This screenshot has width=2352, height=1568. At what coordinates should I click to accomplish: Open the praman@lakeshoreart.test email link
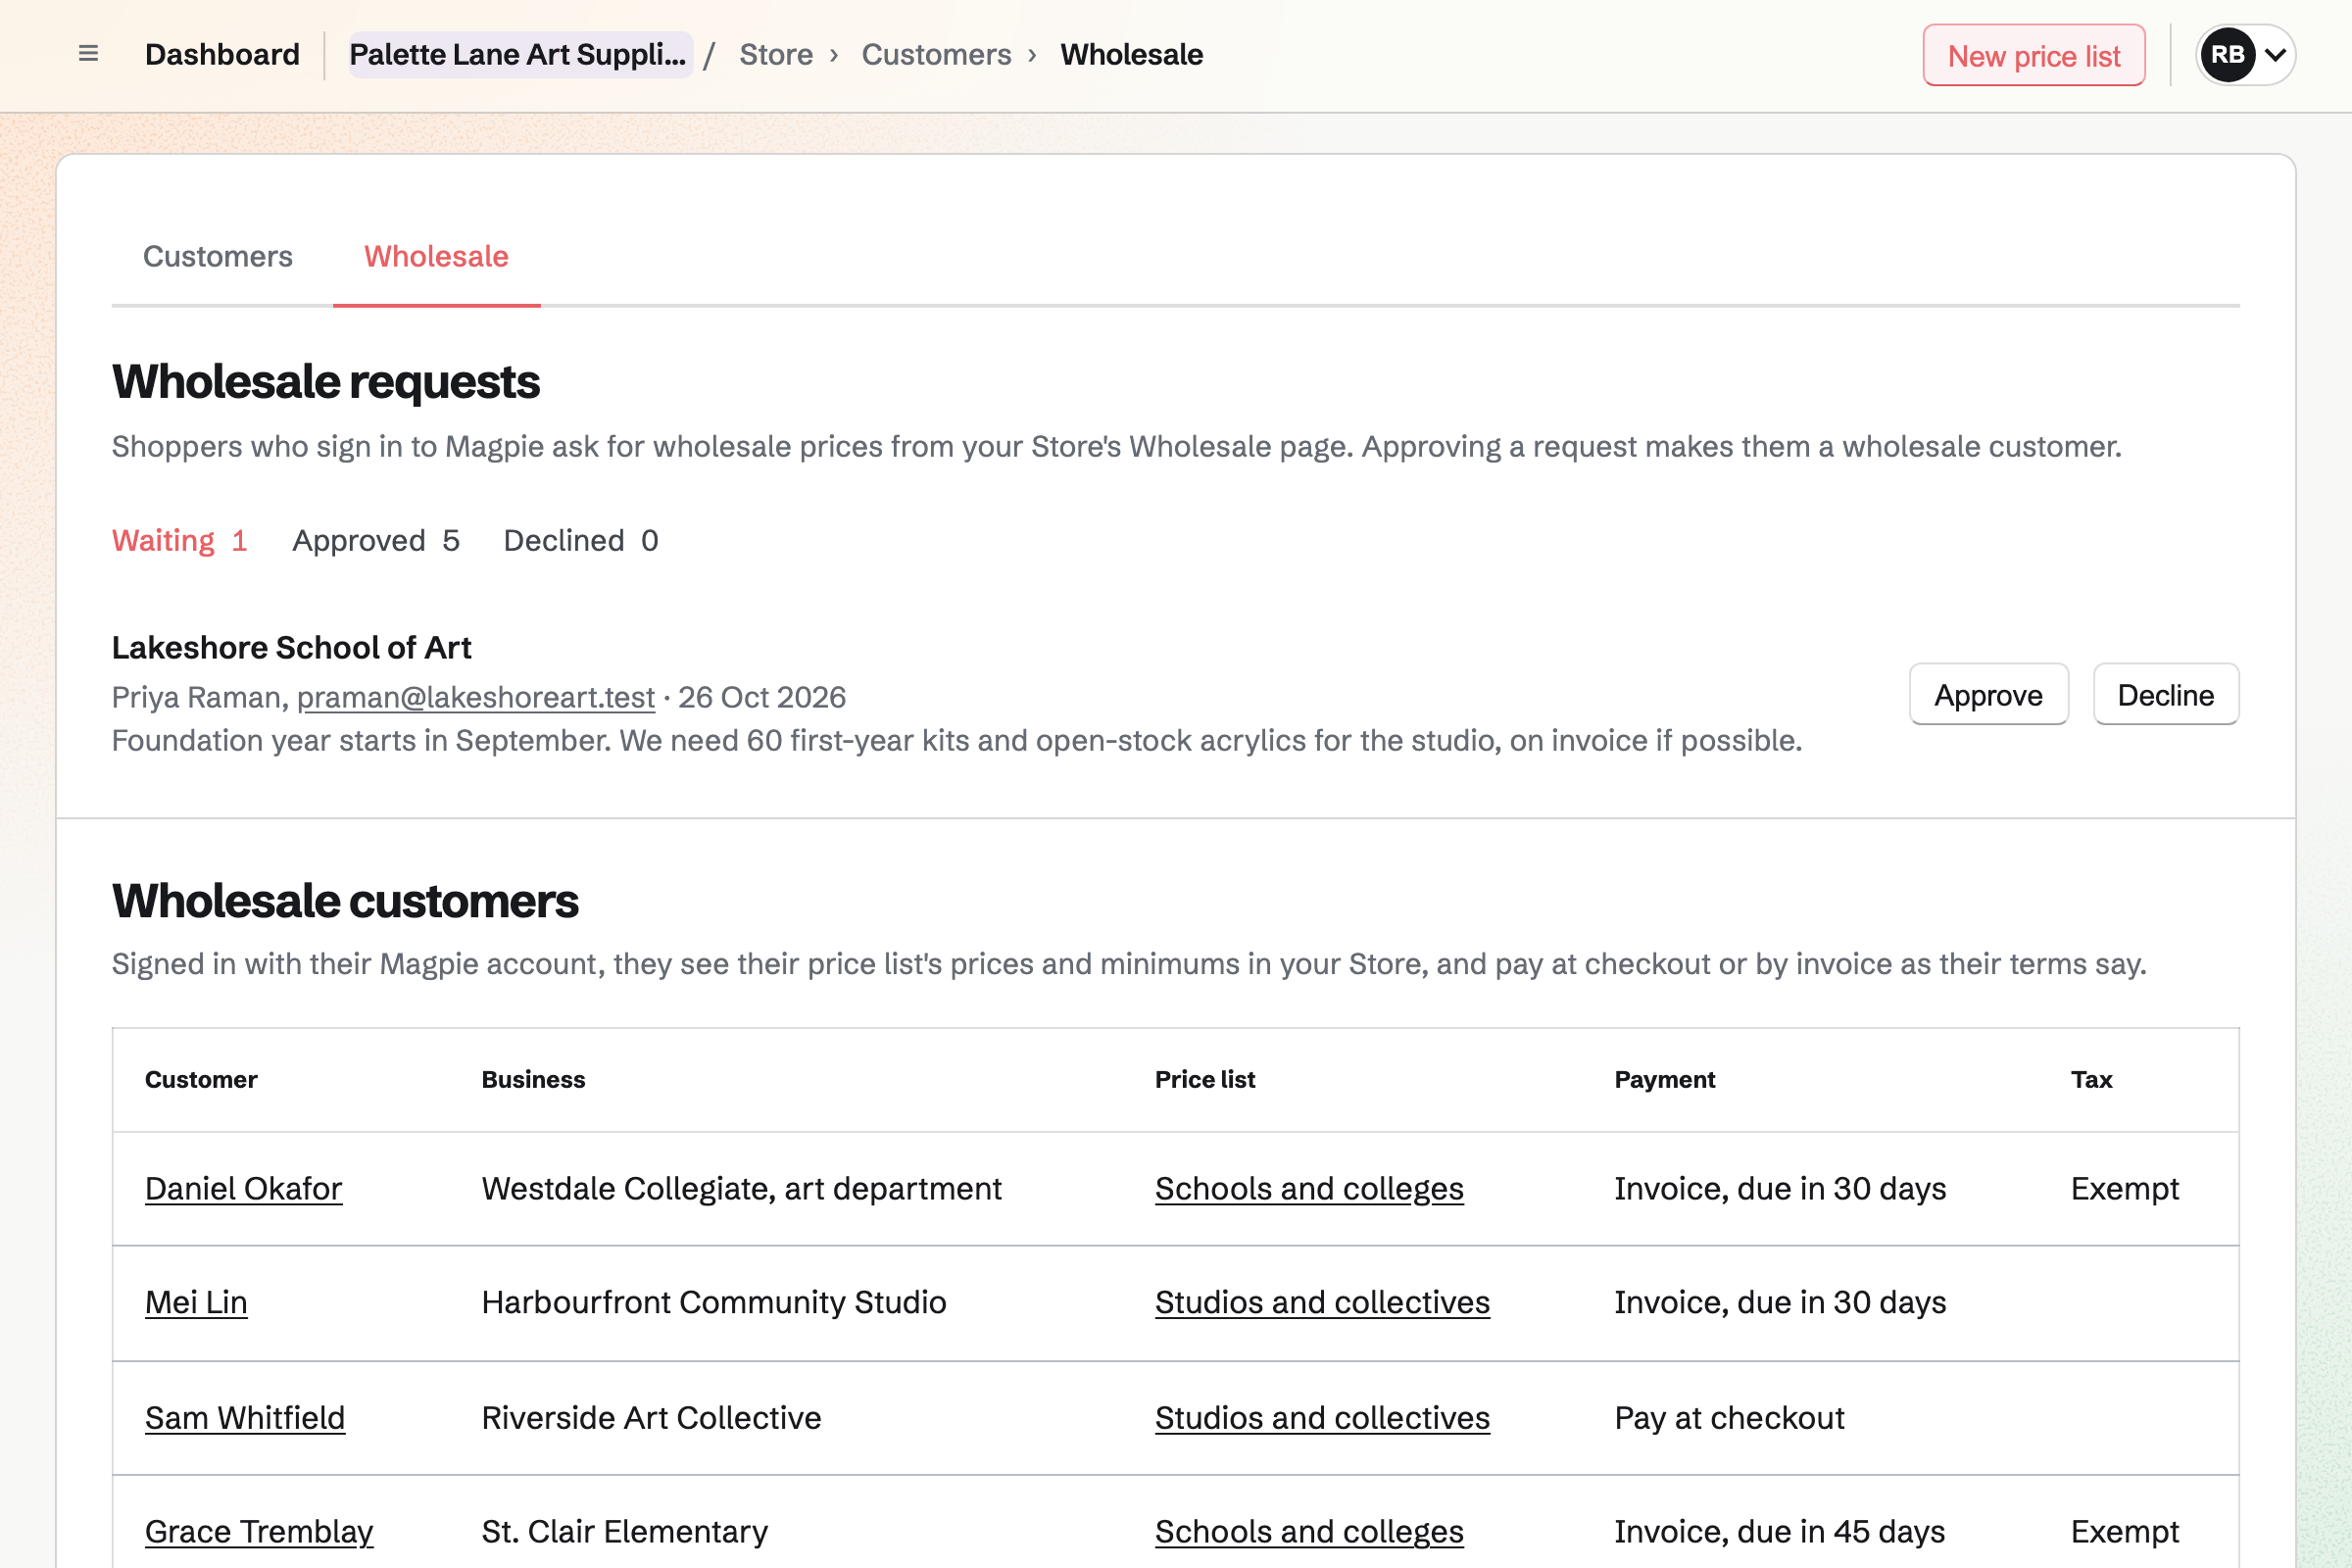(x=476, y=697)
